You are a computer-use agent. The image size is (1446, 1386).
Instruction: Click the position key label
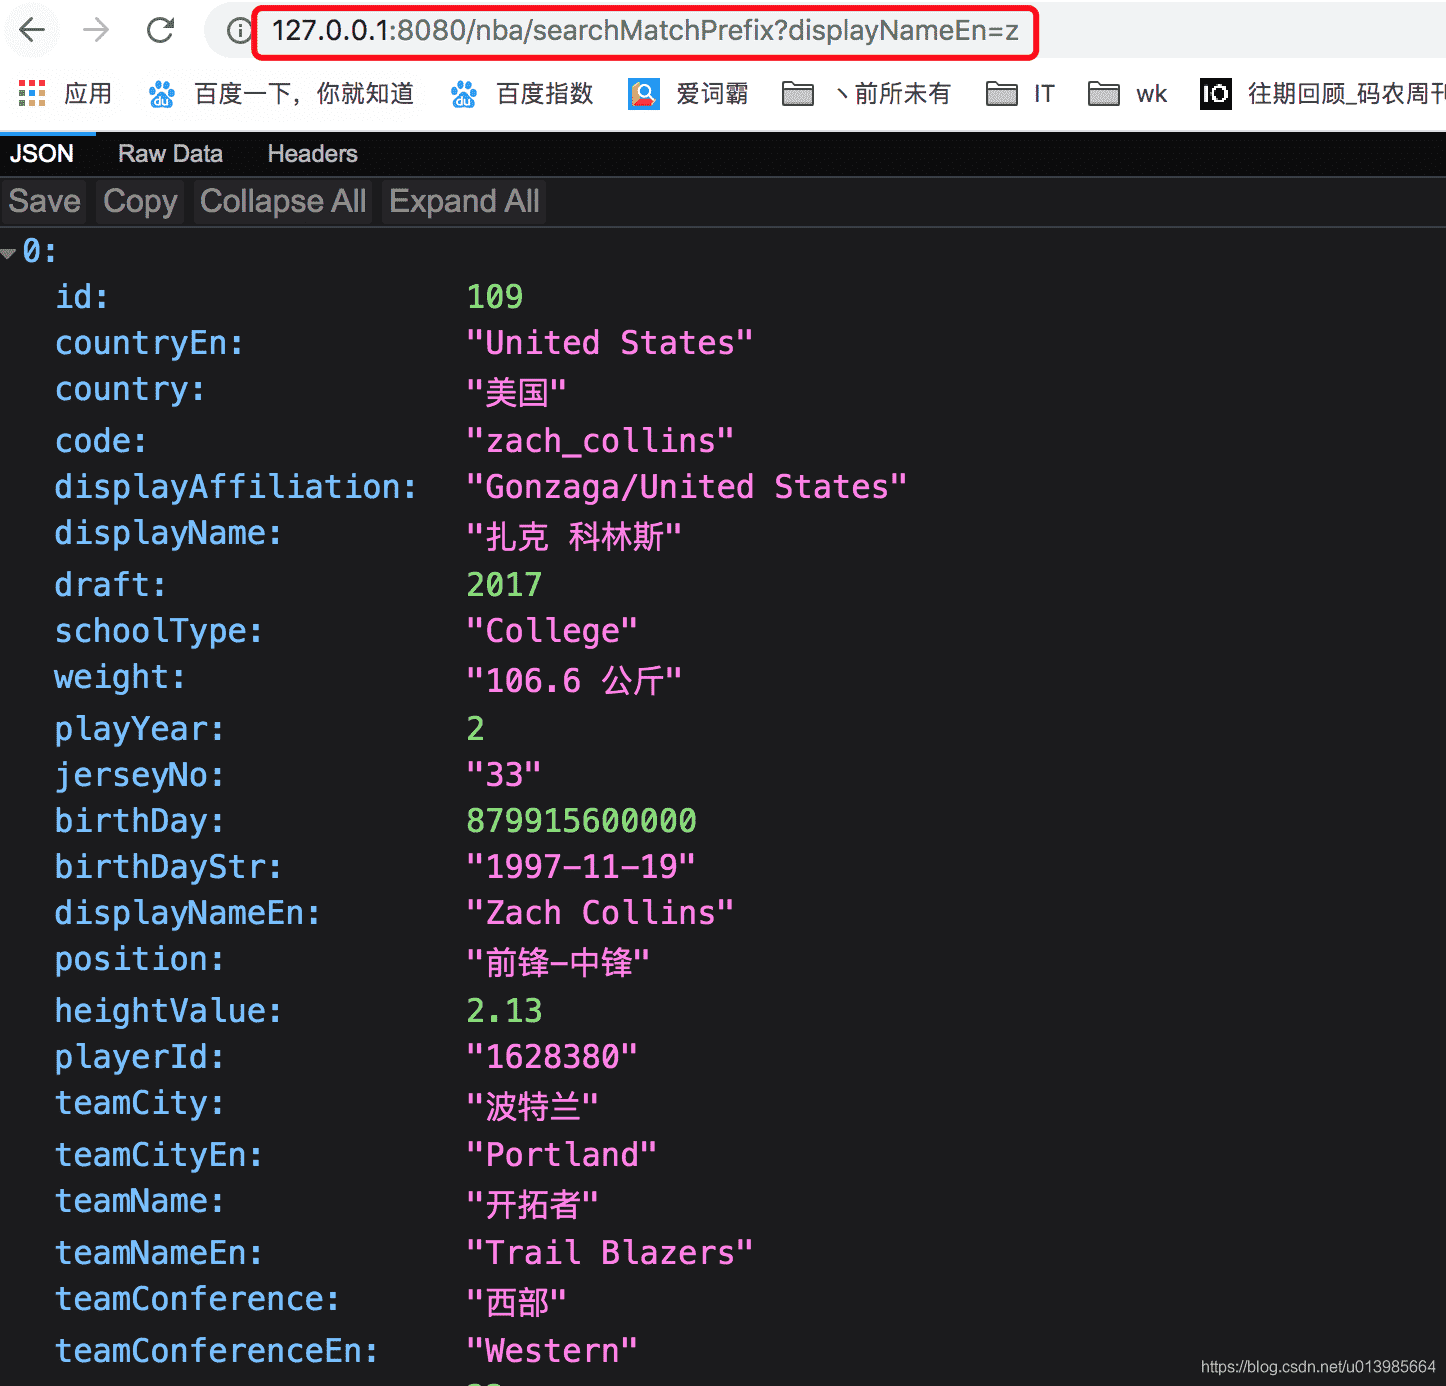139,959
